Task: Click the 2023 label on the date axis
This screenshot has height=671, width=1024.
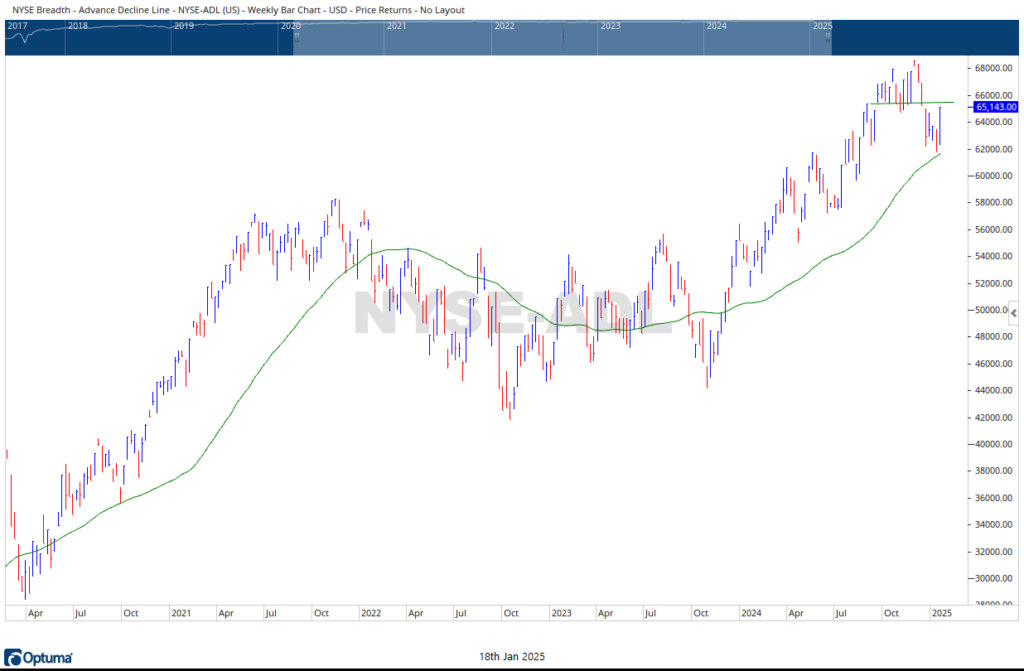Action: [562, 611]
